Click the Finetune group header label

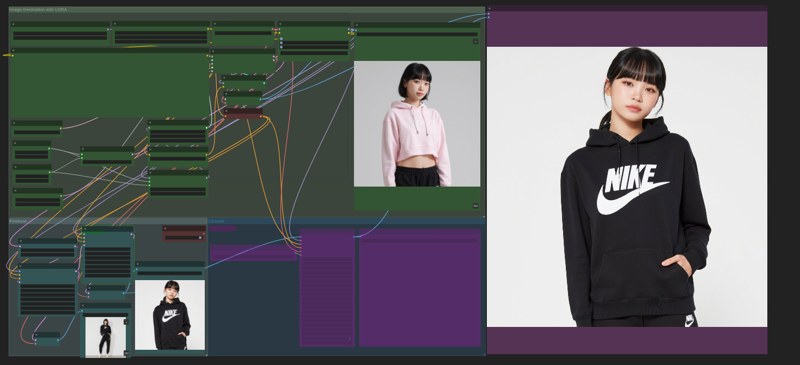click(18, 221)
